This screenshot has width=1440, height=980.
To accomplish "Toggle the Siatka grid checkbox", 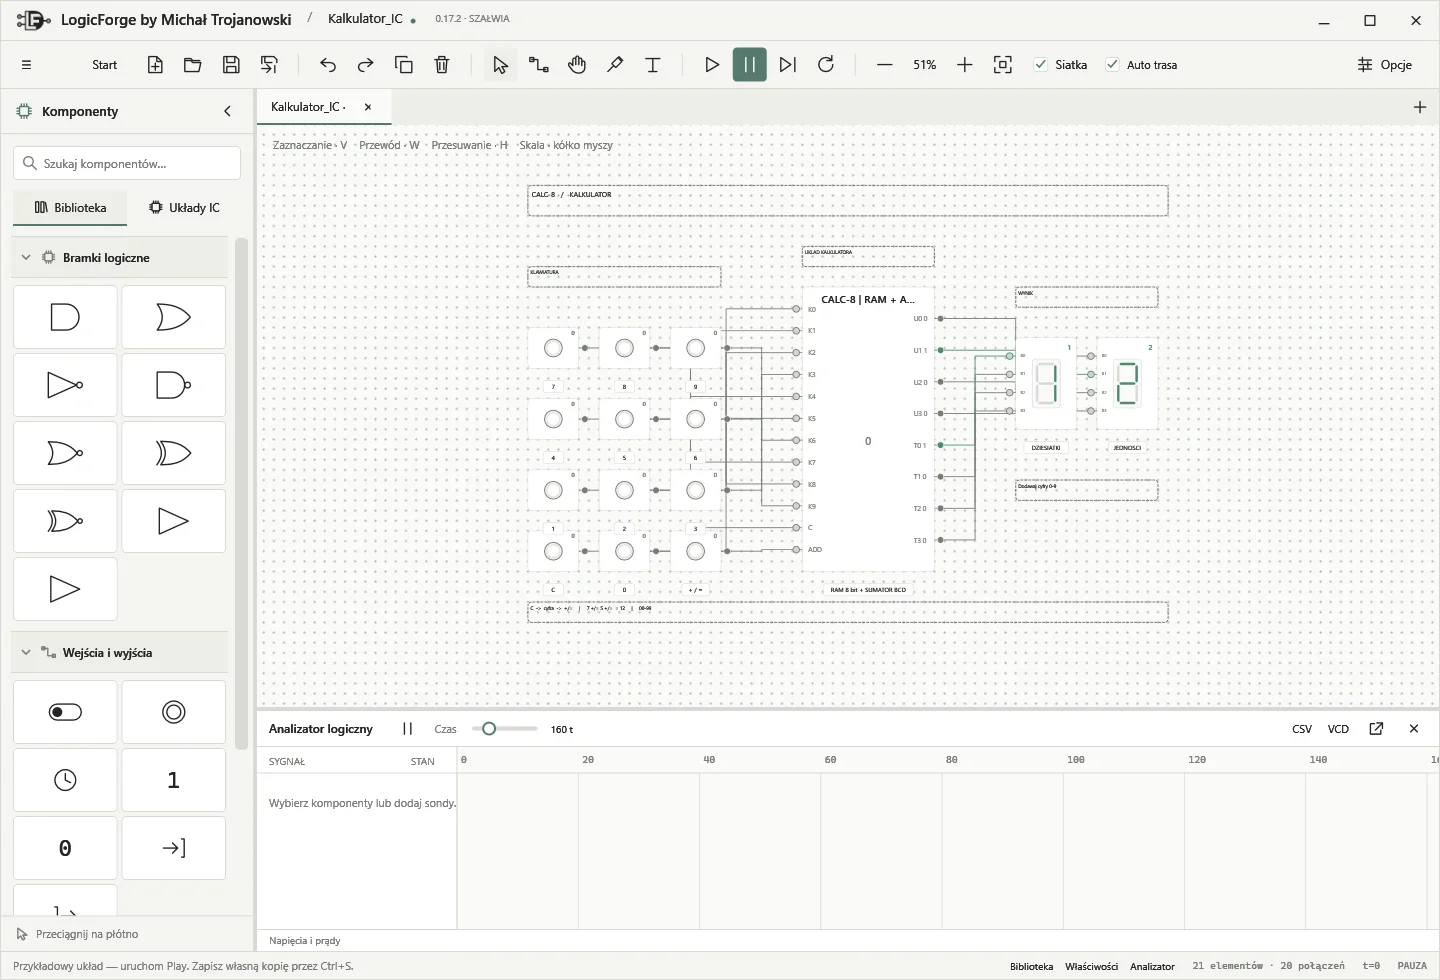I will (1041, 65).
